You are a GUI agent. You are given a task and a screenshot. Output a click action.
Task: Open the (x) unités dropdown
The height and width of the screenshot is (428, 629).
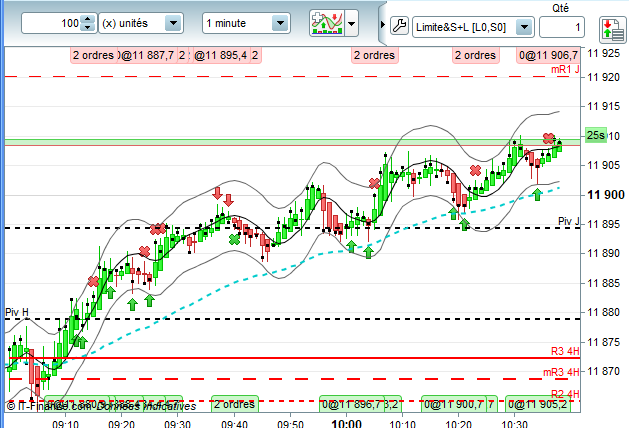point(173,23)
